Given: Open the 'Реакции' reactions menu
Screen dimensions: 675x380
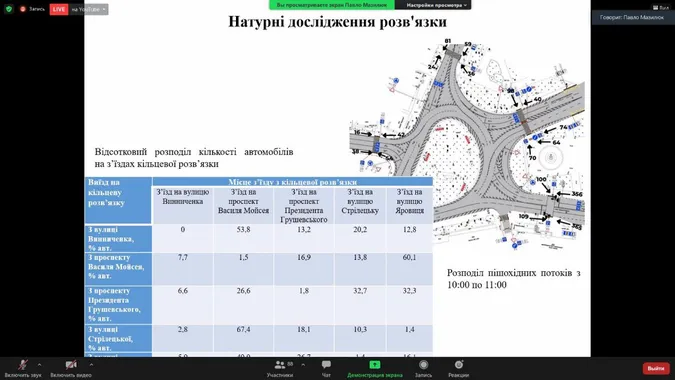Looking at the screenshot, I should (458, 369).
